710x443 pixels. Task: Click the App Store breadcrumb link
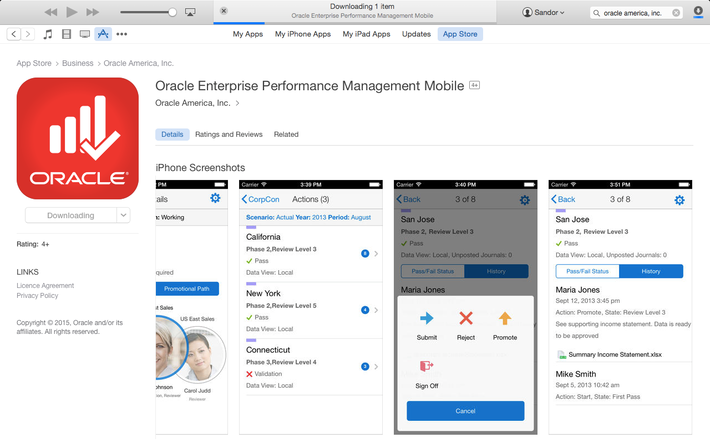(x=34, y=63)
